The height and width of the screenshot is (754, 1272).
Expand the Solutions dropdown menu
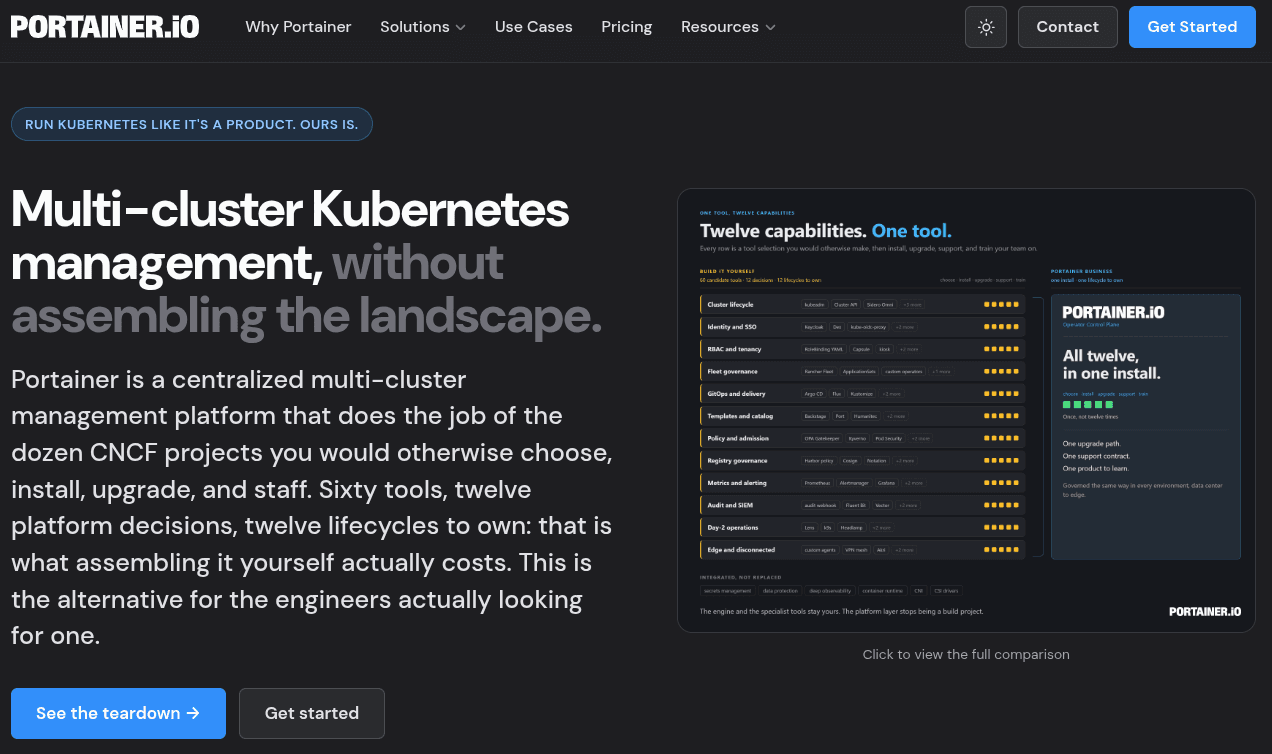[423, 27]
